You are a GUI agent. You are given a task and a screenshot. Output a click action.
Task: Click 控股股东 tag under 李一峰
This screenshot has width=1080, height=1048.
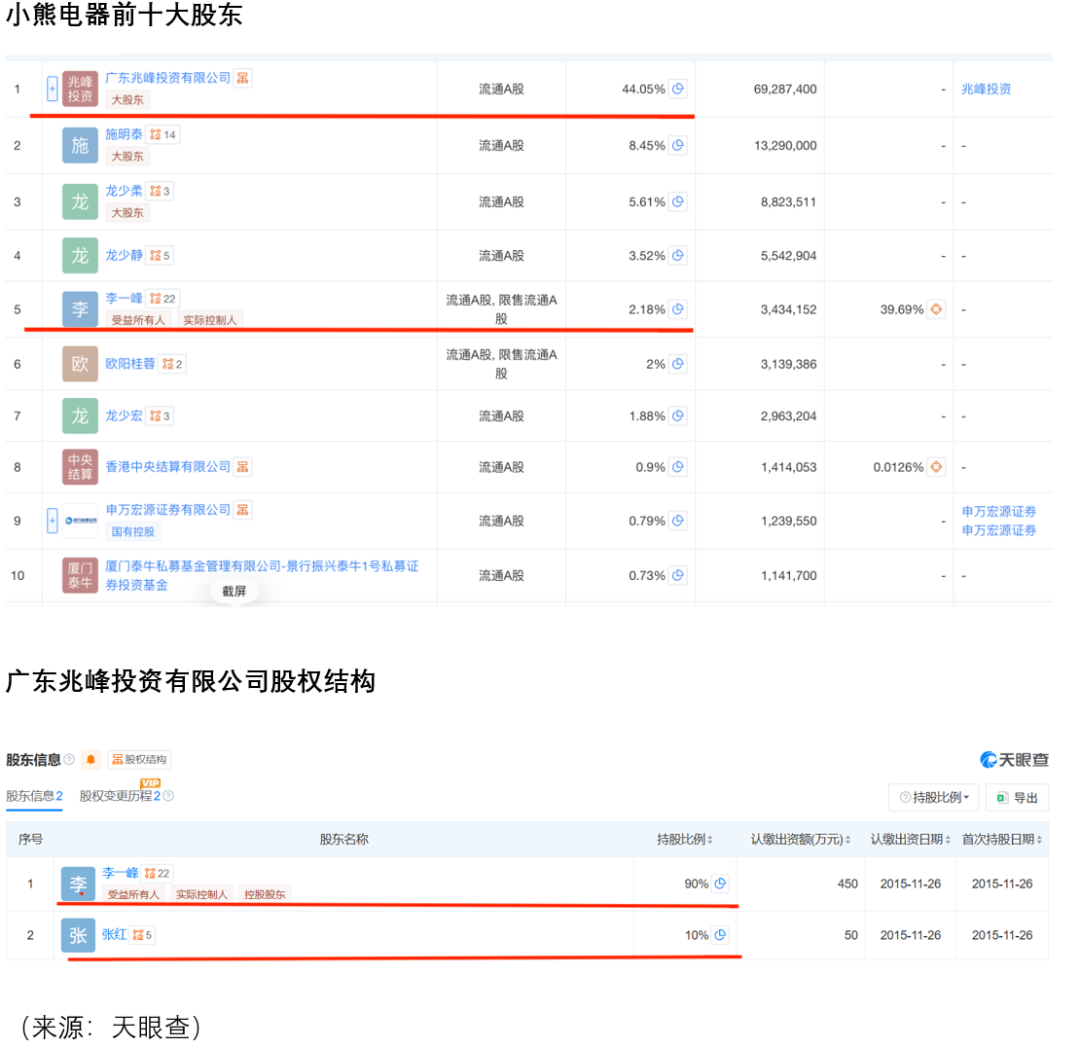(265, 894)
